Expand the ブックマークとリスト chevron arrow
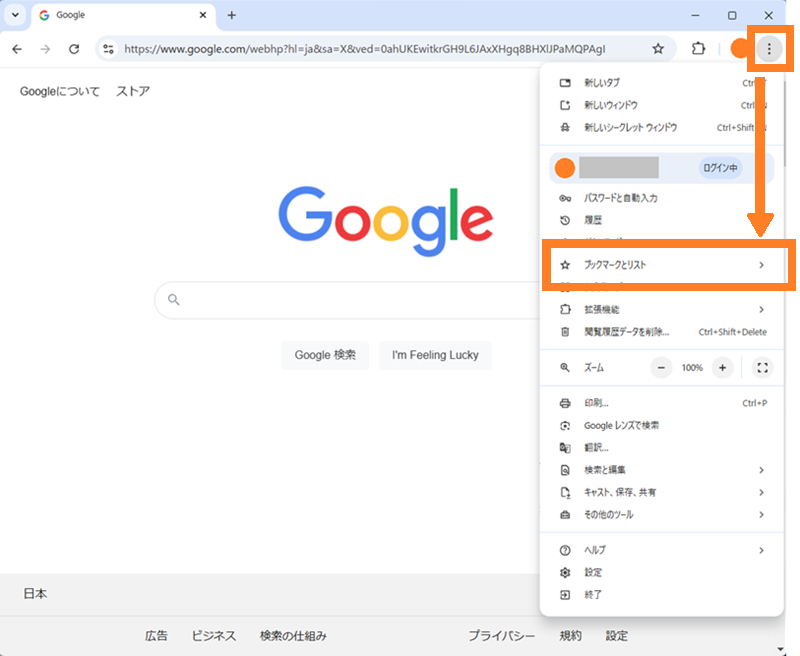The height and width of the screenshot is (656, 800). 761,265
